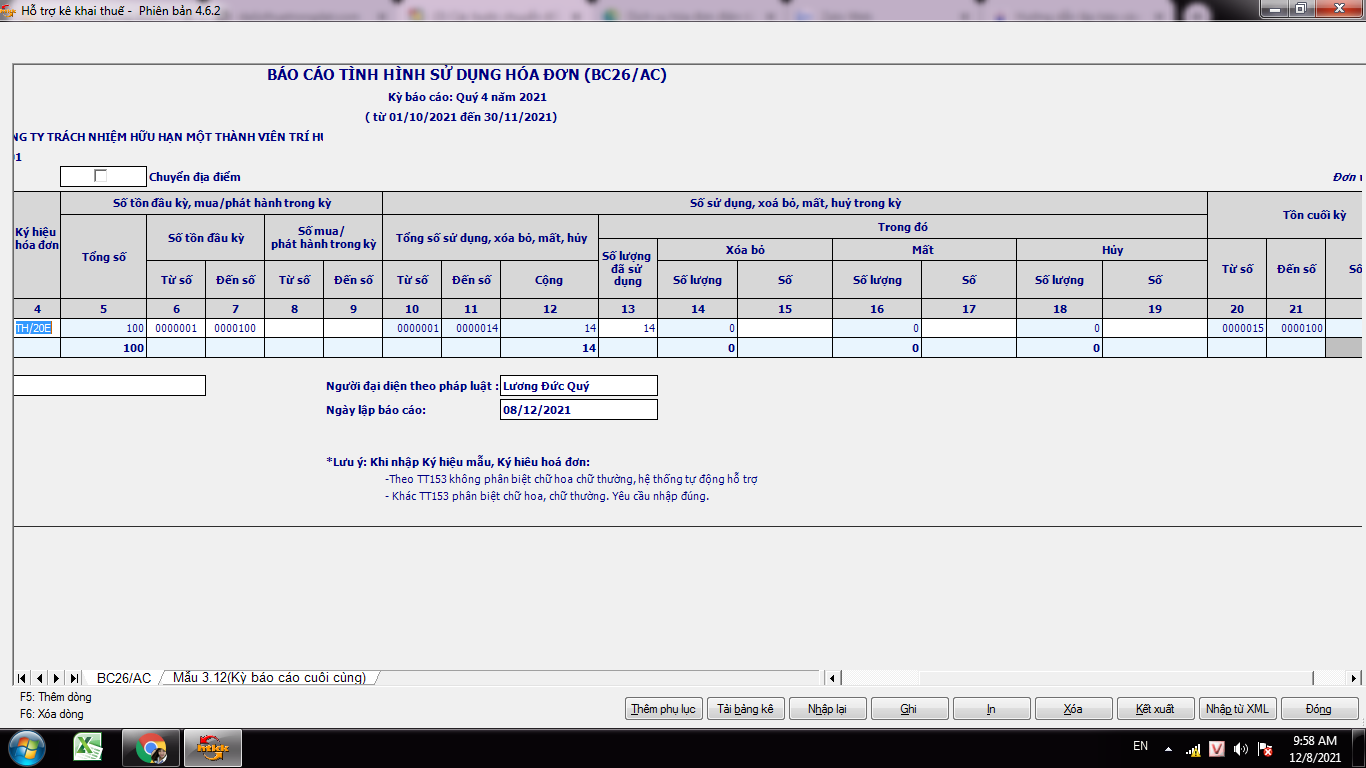The width and height of the screenshot is (1366, 768).
Task: Click the legal representative name field
Action: click(x=578, y=386)
